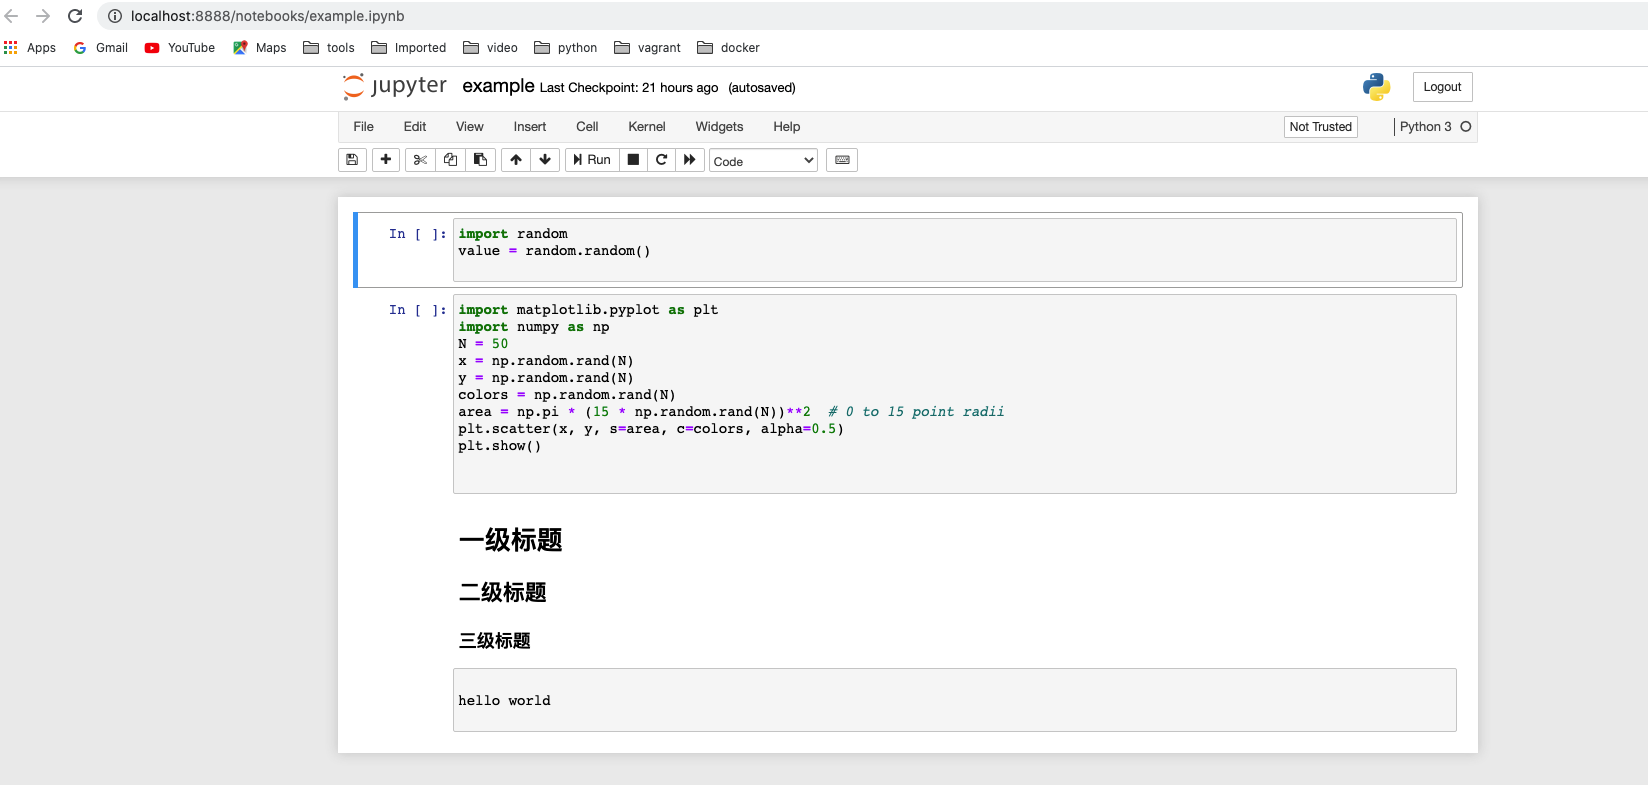Cut selected cells with the scissors icon
The width and height of the screenshot is (1648, 785).
point(420,160)
